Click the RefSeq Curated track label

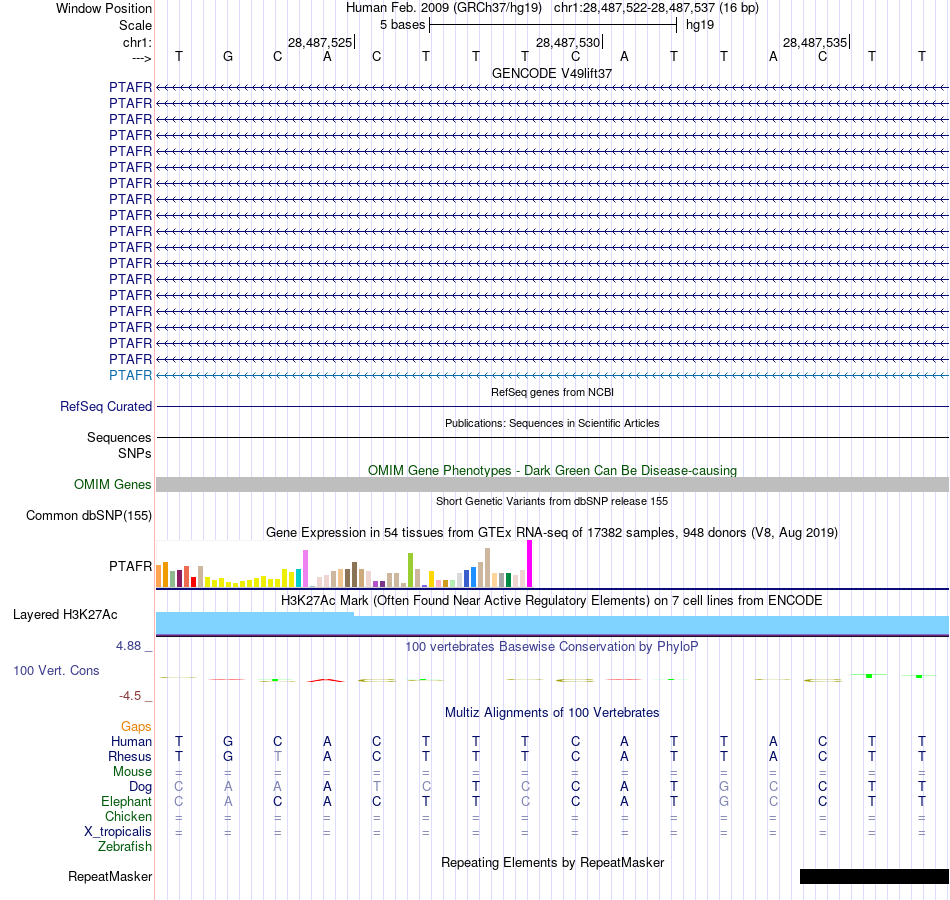(x=105, y=407)
